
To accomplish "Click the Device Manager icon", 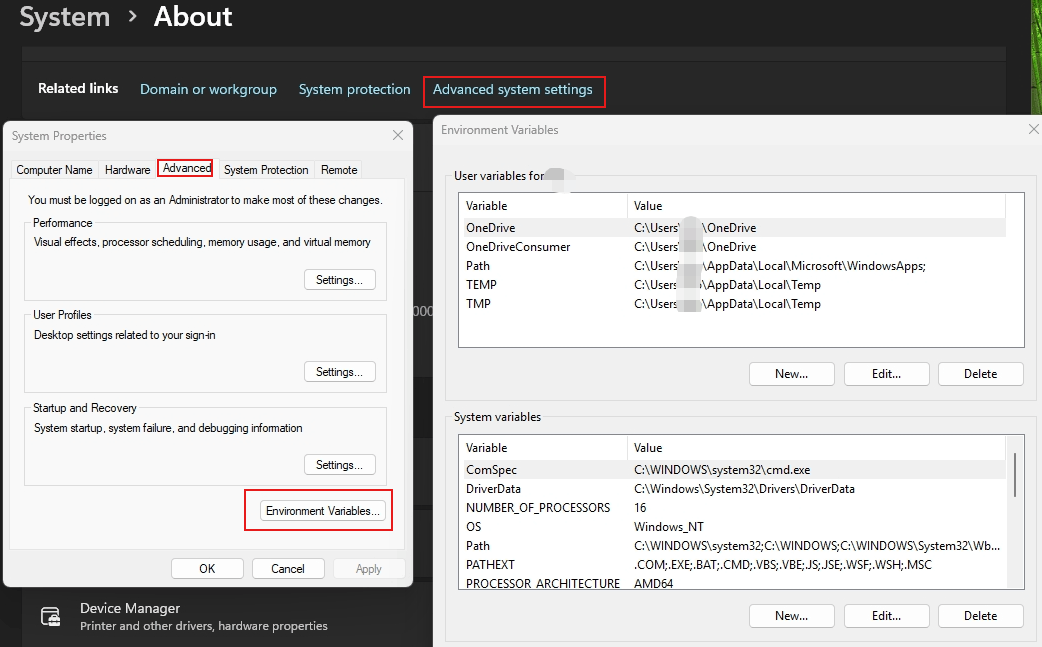I will point(50,617).
